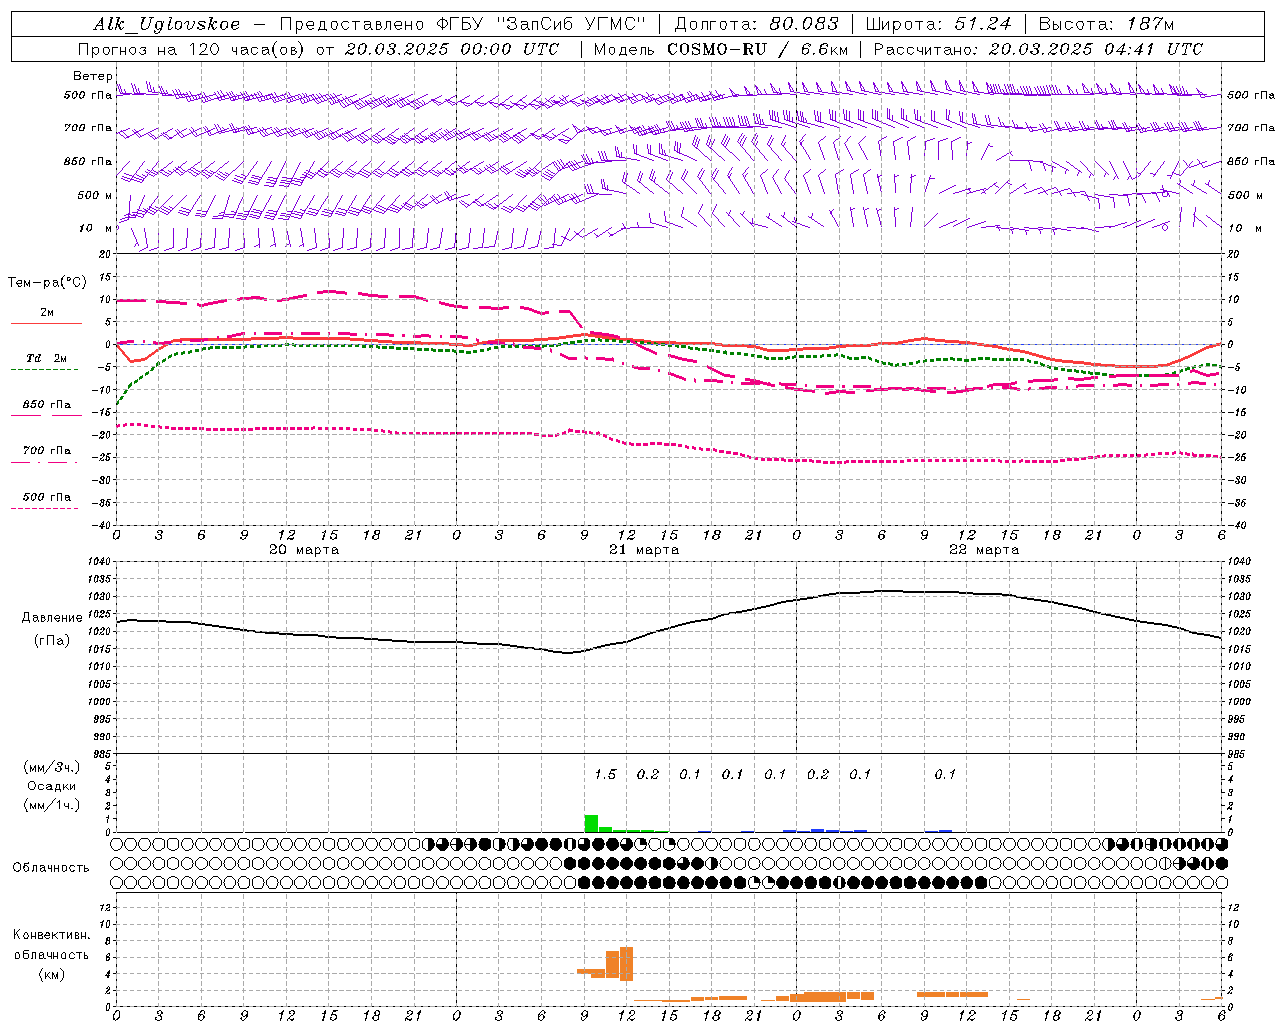This screenshot has width=1280, height=1024.
Task: Click the Давление panel label
Action: (52, 618)
